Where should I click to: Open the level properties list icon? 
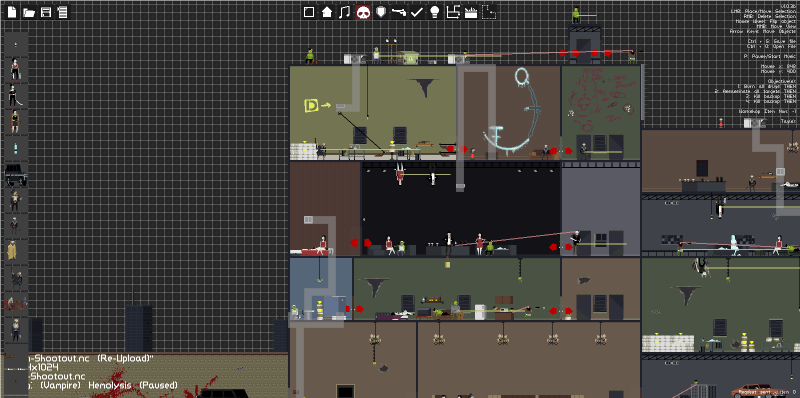62,12
